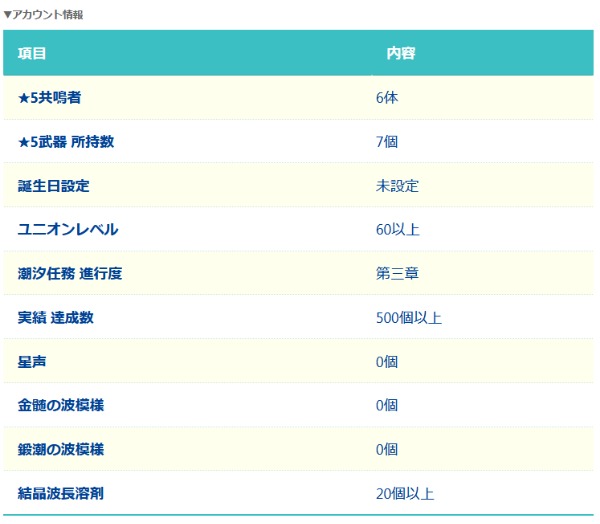
Task: Click the 未設定 value cell
Action: point(397,186)
